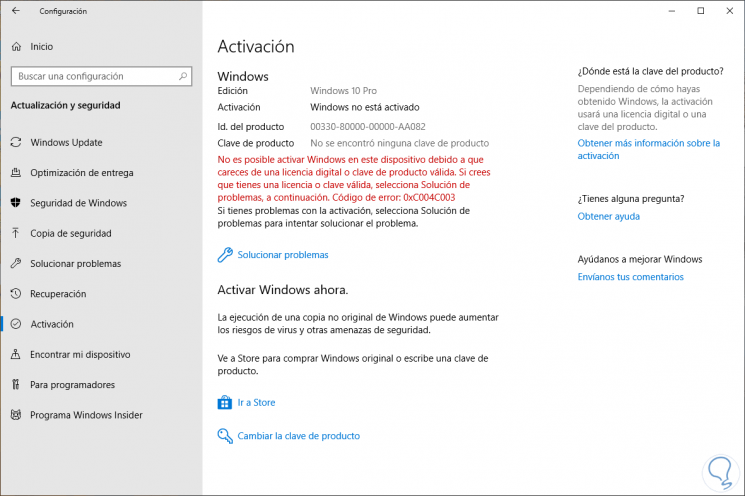Viewport: 745px width, 496px height.
Task: Click the Seguridad de Windows shield icon
Action: coord(15,203)
